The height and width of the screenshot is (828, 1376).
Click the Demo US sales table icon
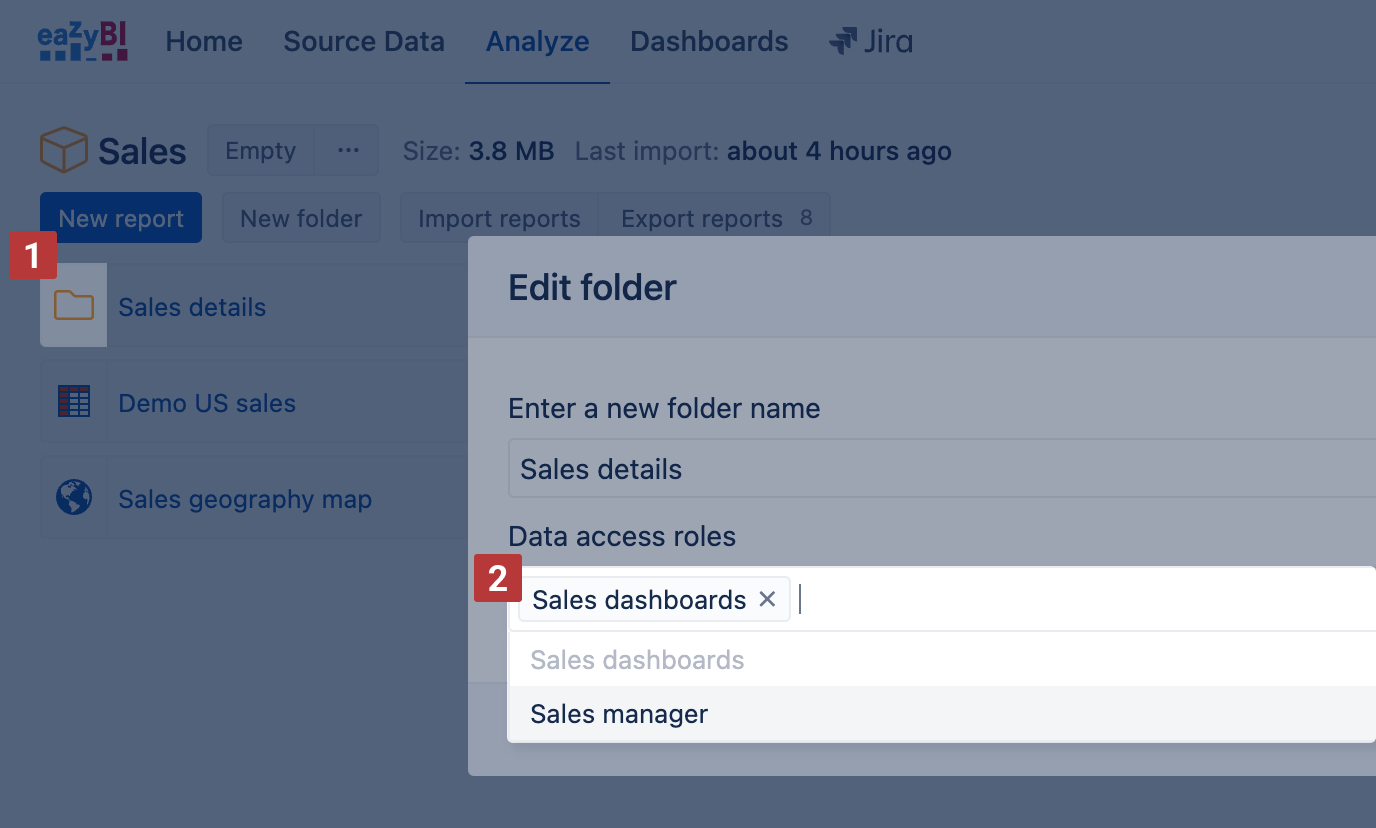point(74,402)
